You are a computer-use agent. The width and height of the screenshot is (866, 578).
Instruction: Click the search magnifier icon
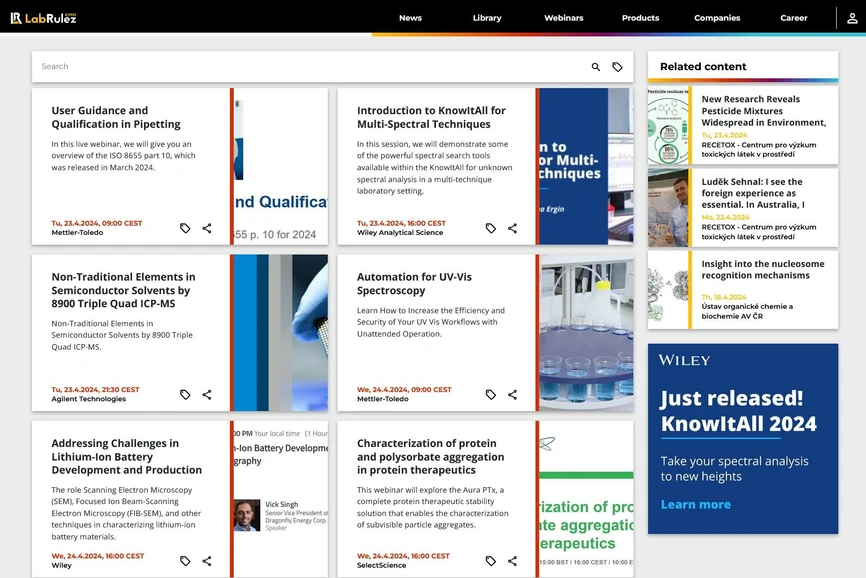pyautogui.click(x=595, y=67)
